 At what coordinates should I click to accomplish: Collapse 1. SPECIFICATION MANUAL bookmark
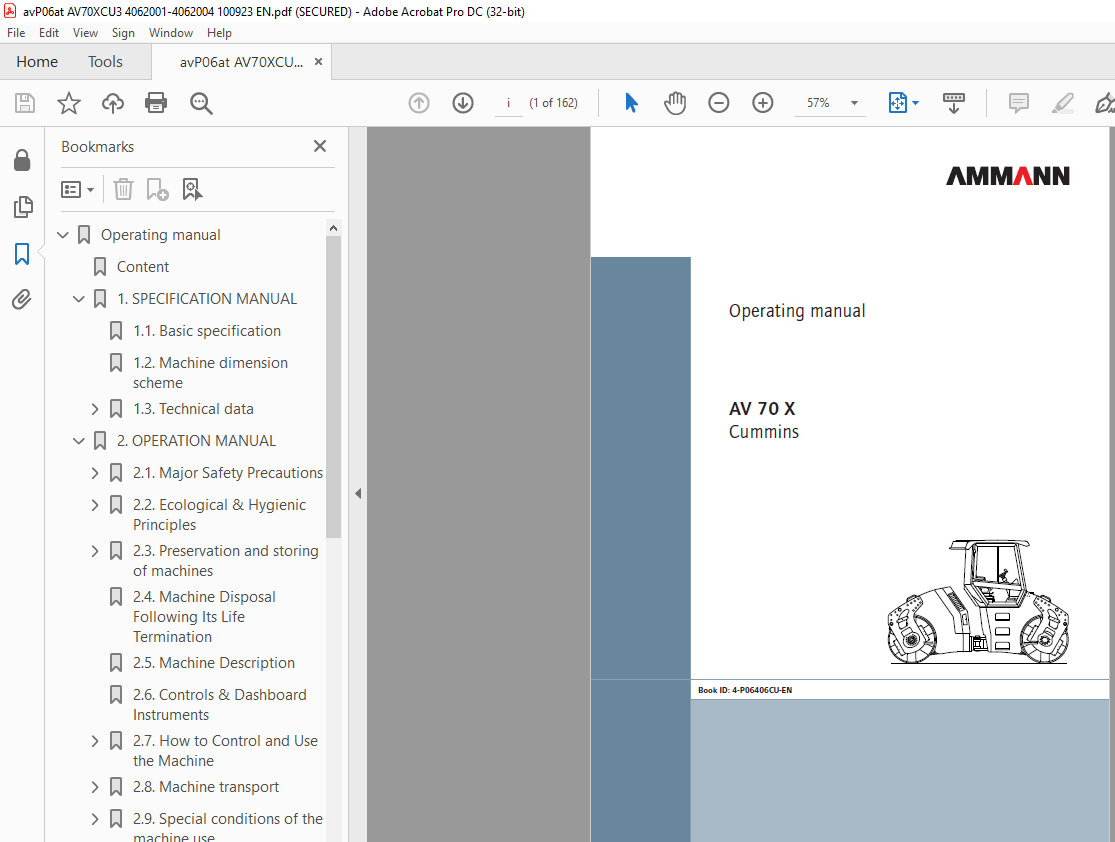[79, 299]
